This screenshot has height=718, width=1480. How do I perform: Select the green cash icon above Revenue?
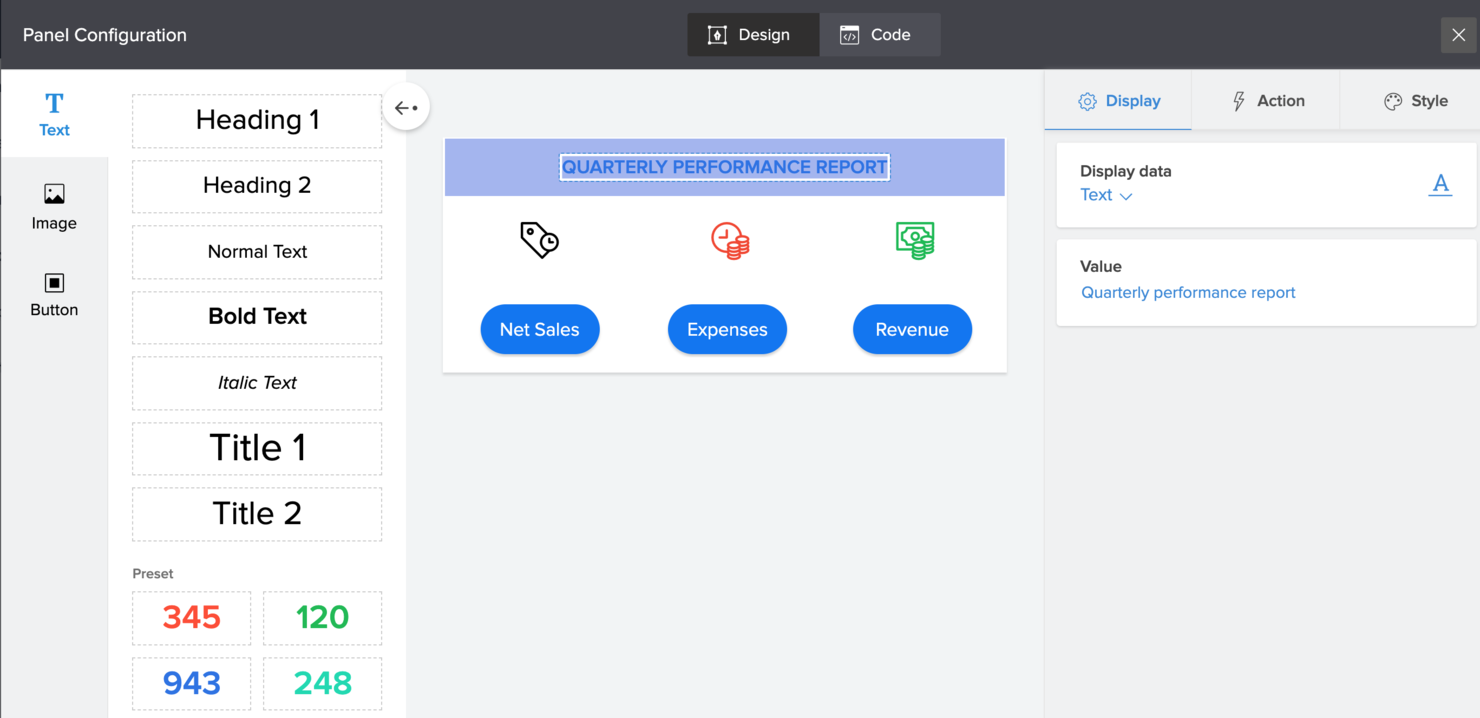[912, 239]
